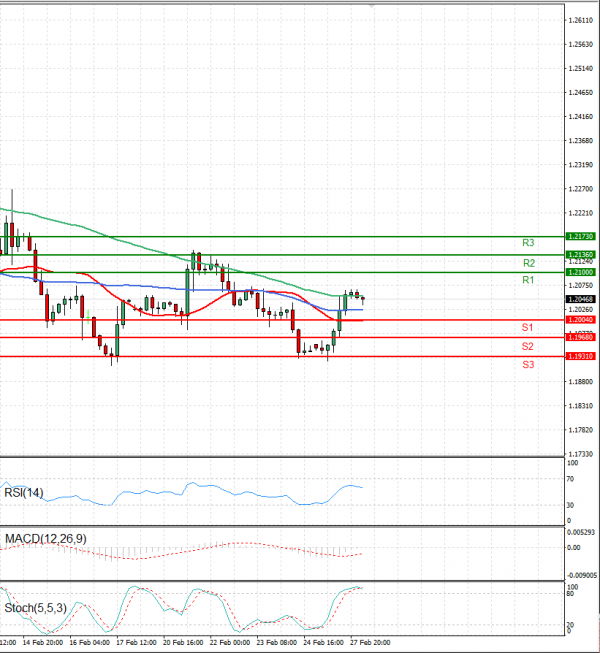Click the 1.17820 price axis value

tap(581, 430)
